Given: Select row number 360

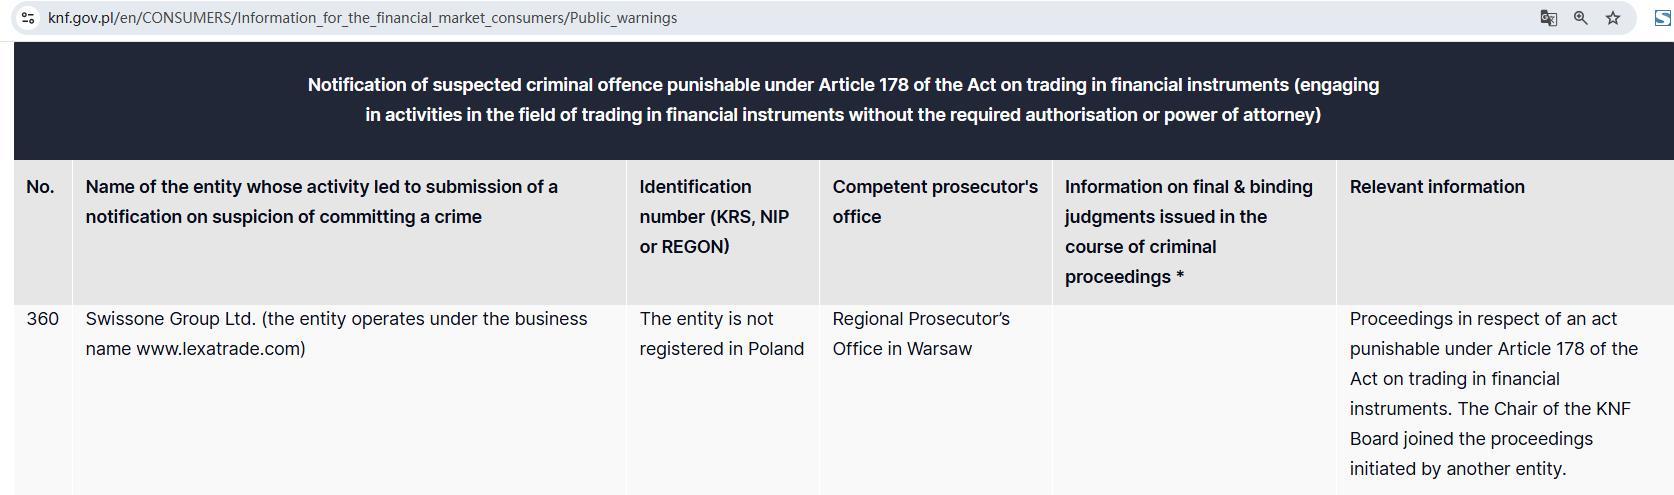Looking at the screenshot, I should 42,319.
